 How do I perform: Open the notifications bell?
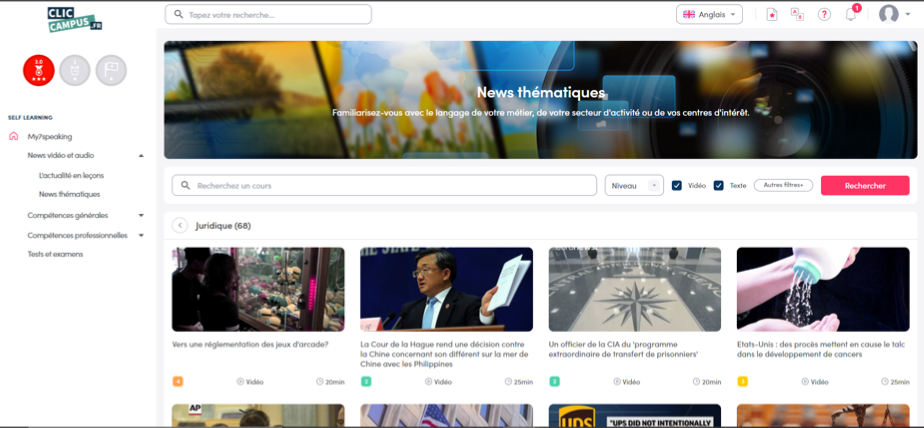click(x=851, y=14)
